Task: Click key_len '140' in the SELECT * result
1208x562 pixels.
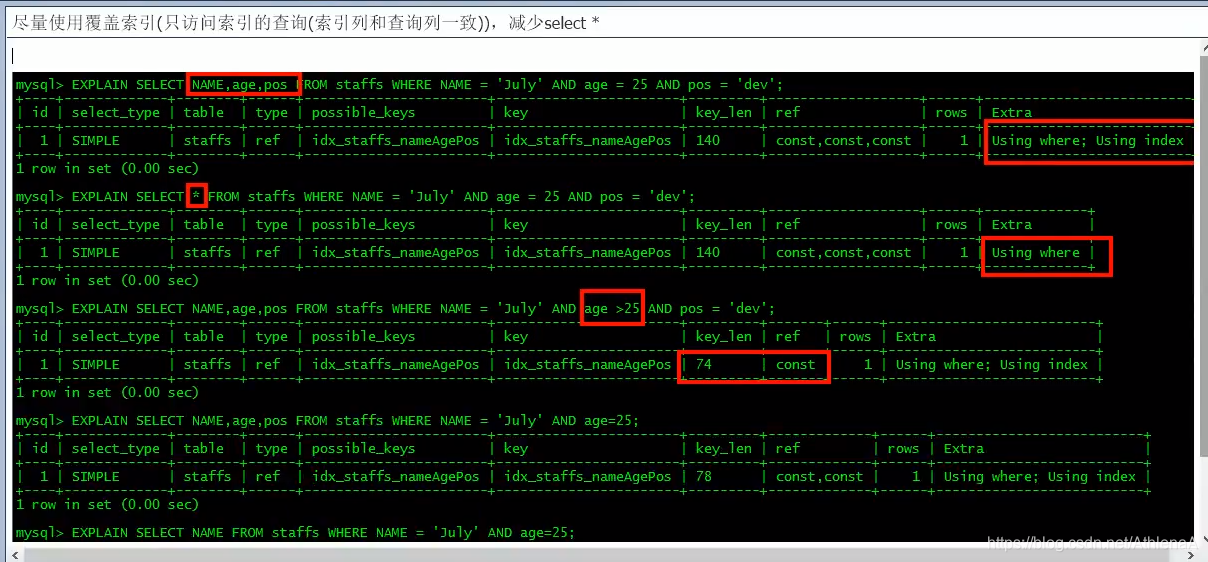Action: click(x=708, y=253)
